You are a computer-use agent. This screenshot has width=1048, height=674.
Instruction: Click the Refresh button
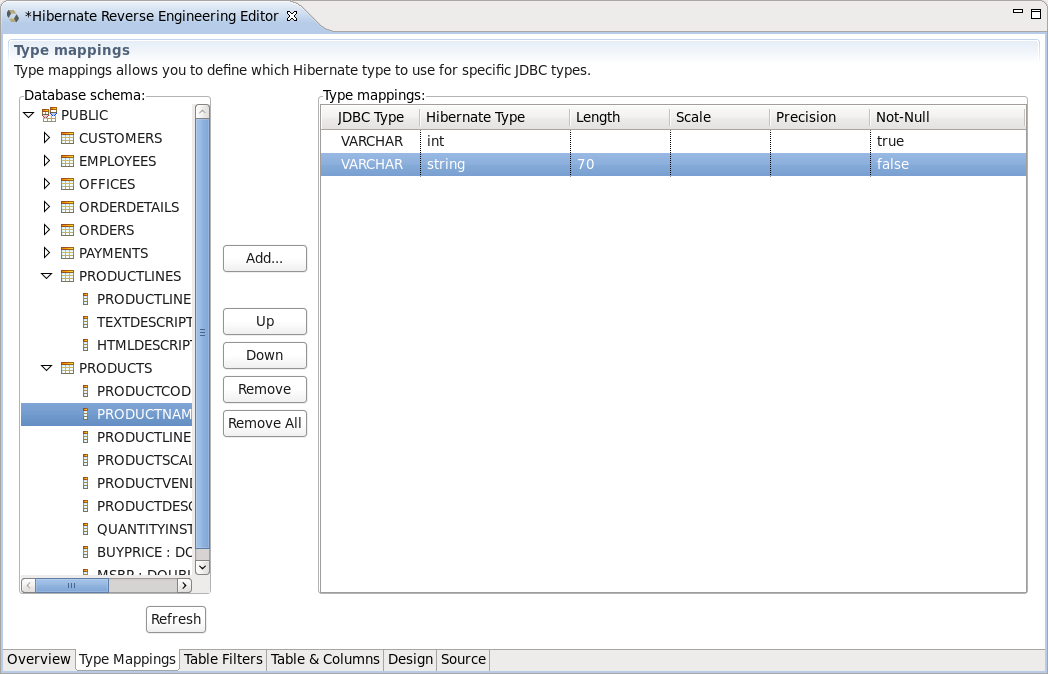[175, 619]
